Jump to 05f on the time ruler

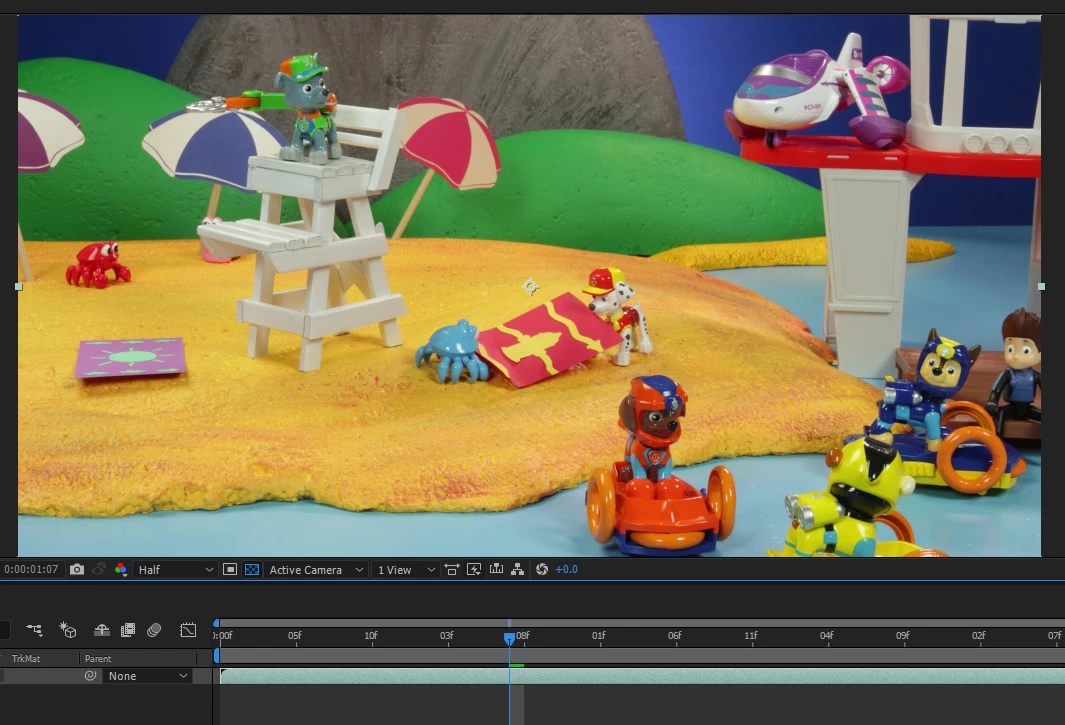pos(295,636)
